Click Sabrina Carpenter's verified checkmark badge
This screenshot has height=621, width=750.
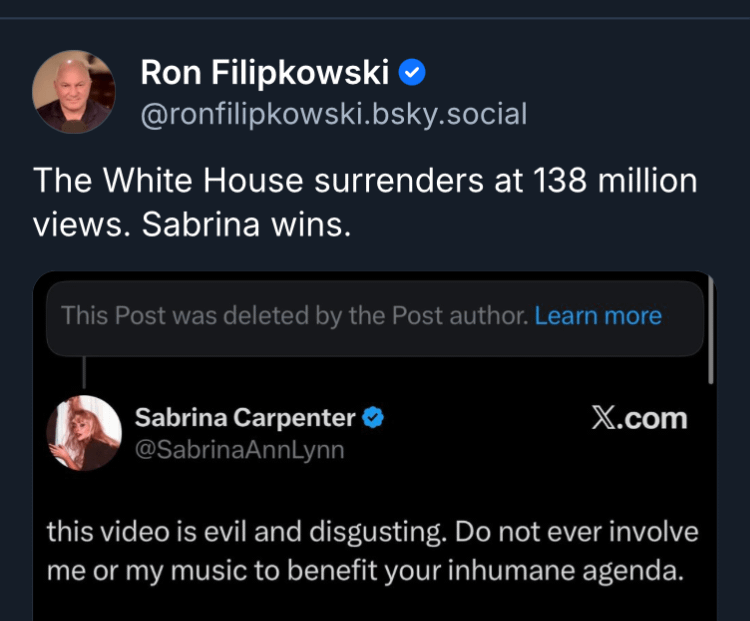(373, 417)
